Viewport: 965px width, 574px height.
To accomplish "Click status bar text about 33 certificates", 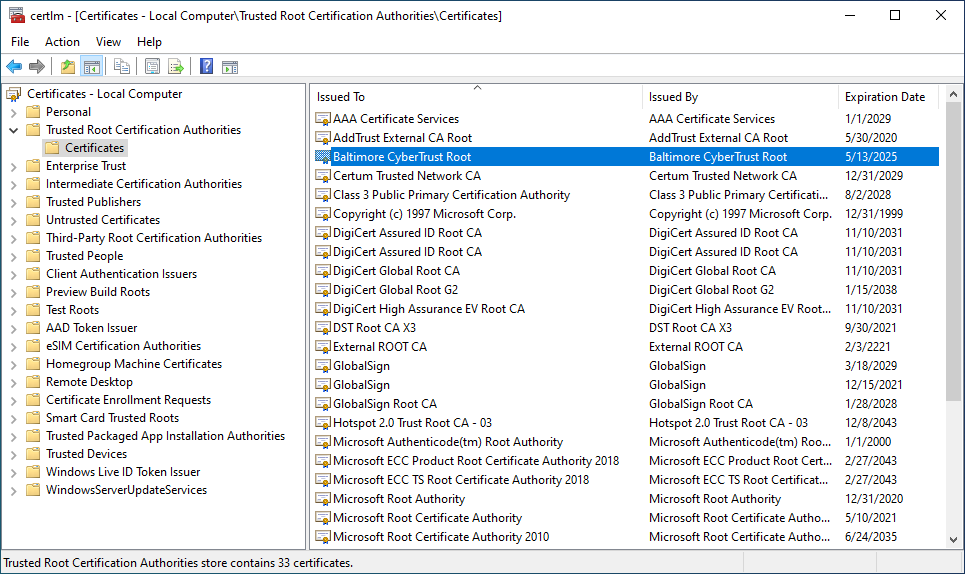I will pyautogui.click(x=178, y=563).
